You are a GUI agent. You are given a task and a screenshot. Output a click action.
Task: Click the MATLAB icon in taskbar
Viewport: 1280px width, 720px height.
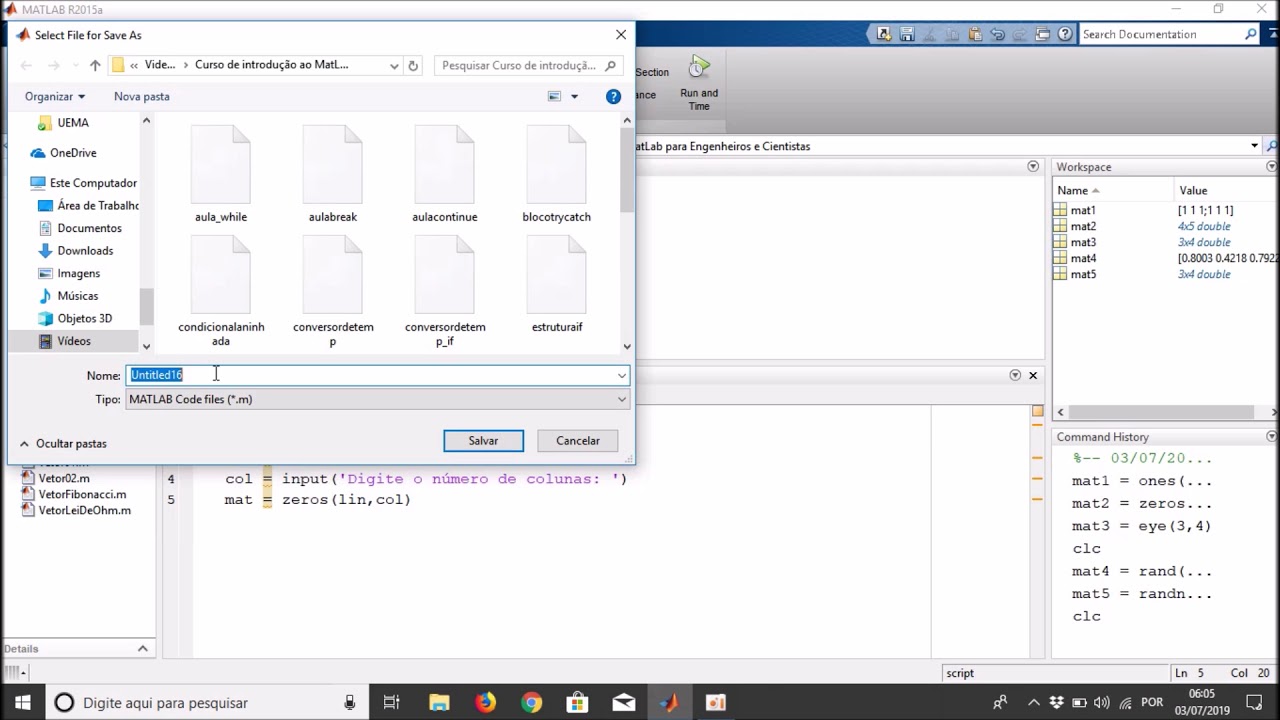pyautogui.click(x=669, y=702)
